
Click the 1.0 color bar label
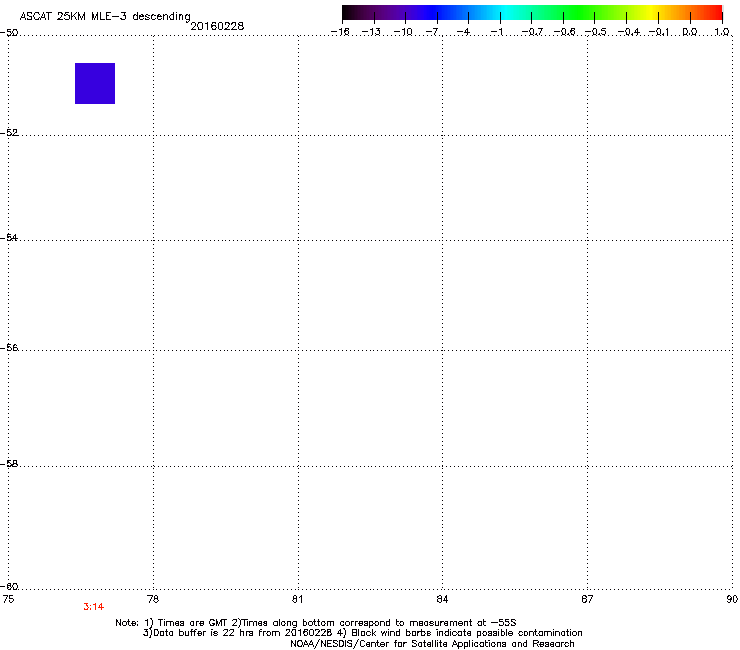(x=722, y=32)
